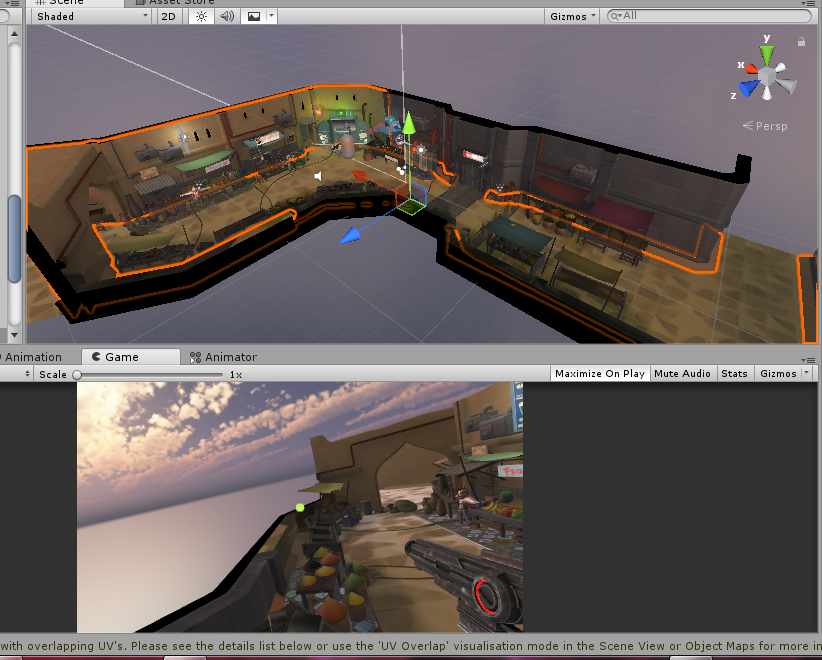Toggle Mute Audio in Game view
The width and height of the screenshot is (822, 660).
tap(683, 373)
